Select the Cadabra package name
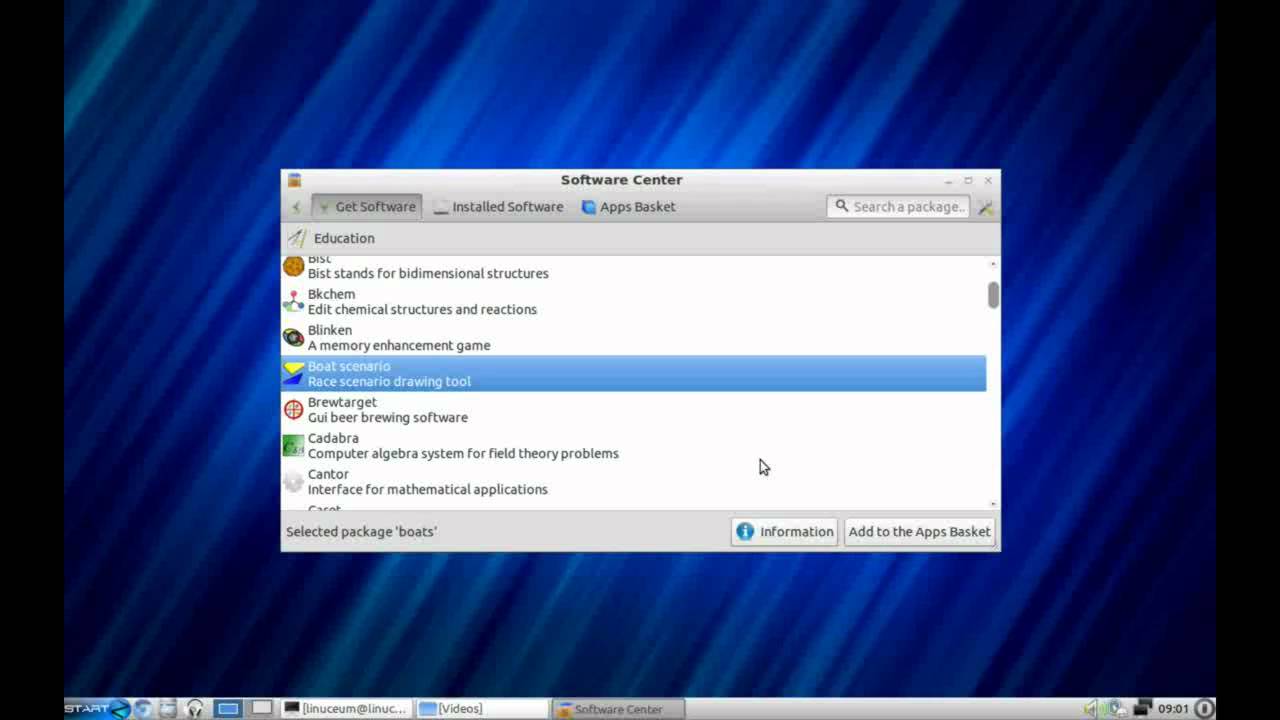The height and width of the screenshot is (720, 1280). point(333,438)
